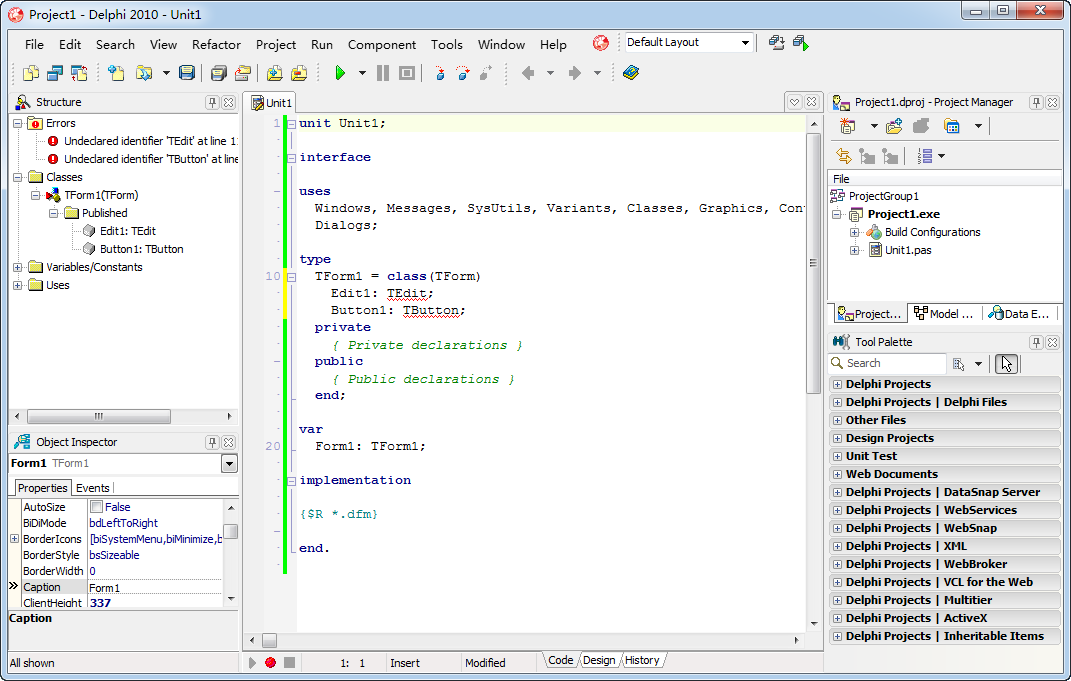Select the Unit1 editor tab

tap(272, 103)
